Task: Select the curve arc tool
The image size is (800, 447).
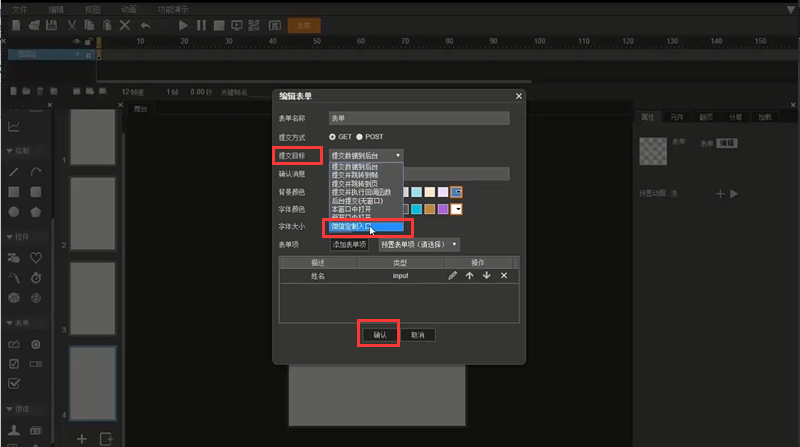Action: point(36,172)
